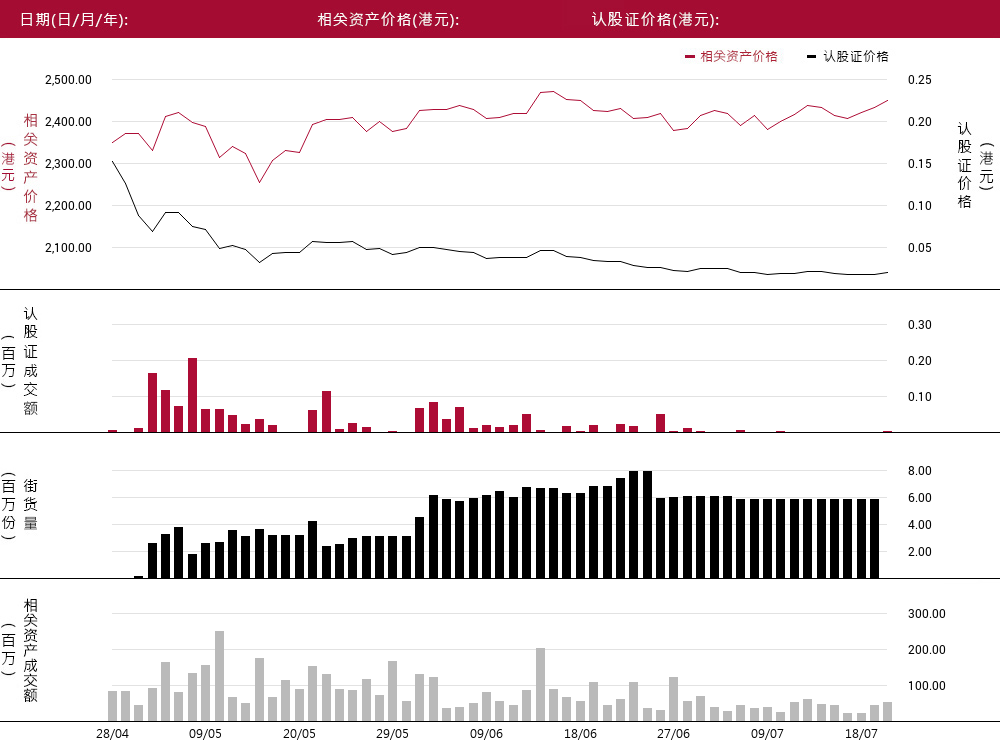Click the 4.00 outstanding quantity axis value
This screenshot has width=1000, height=751.
point(920,525)
